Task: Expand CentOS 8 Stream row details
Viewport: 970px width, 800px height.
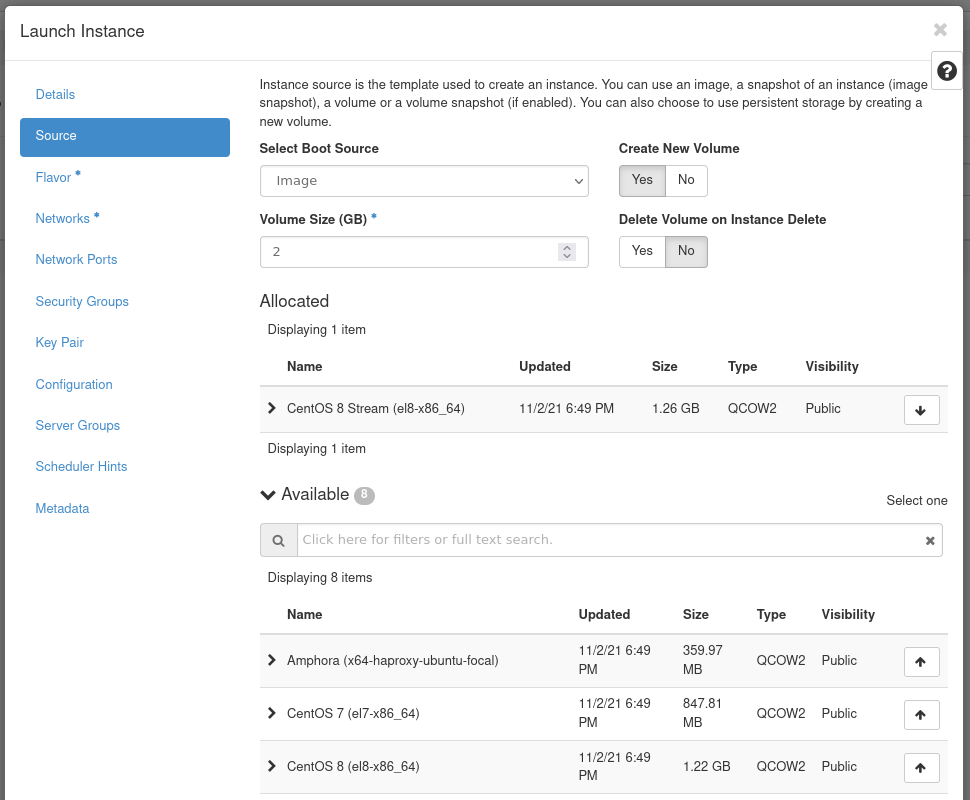Action: pyautogui.click(x=272, y=409)
